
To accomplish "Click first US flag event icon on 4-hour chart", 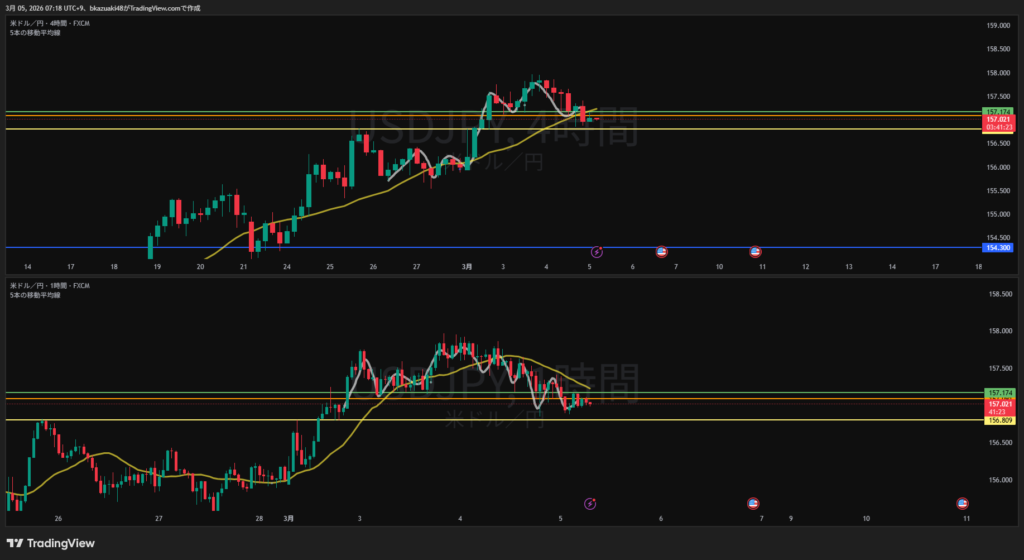I will coord(661,253).
